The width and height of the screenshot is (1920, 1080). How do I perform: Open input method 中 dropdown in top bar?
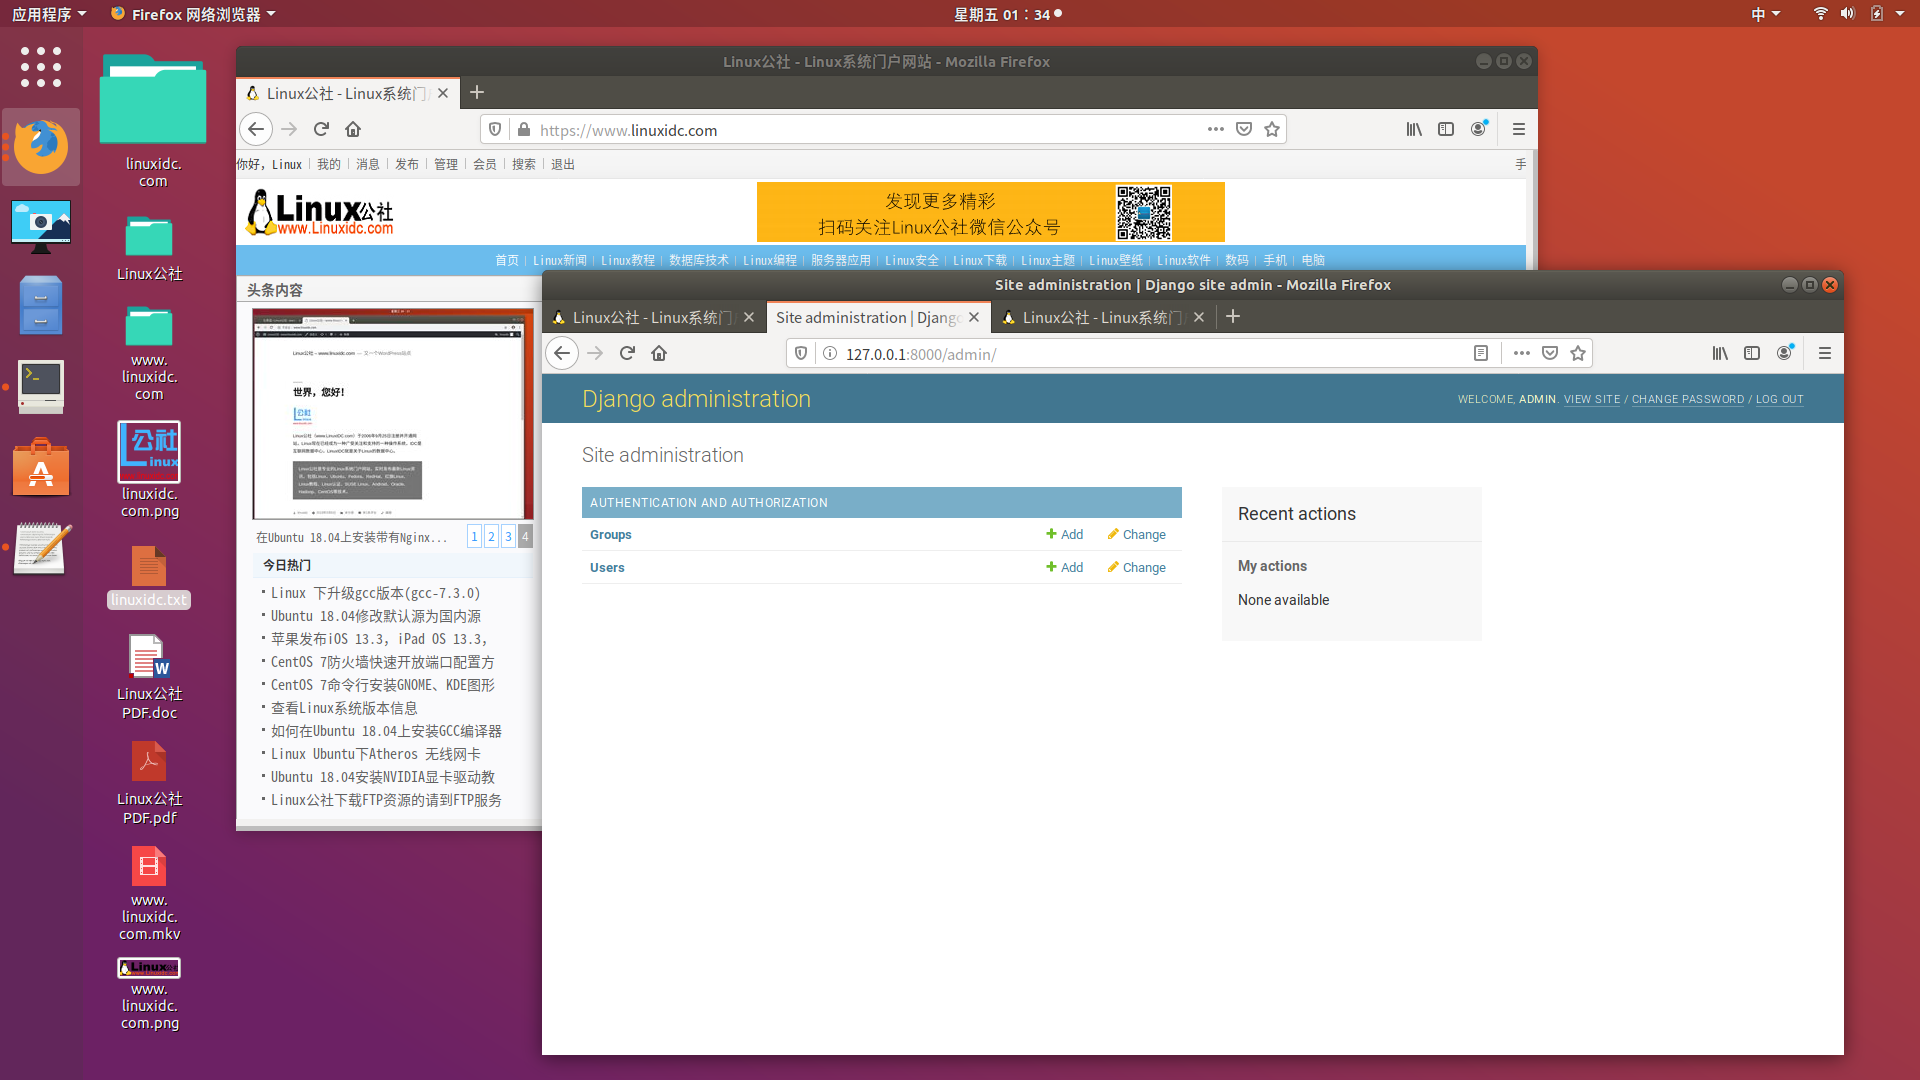point(1766,14)
